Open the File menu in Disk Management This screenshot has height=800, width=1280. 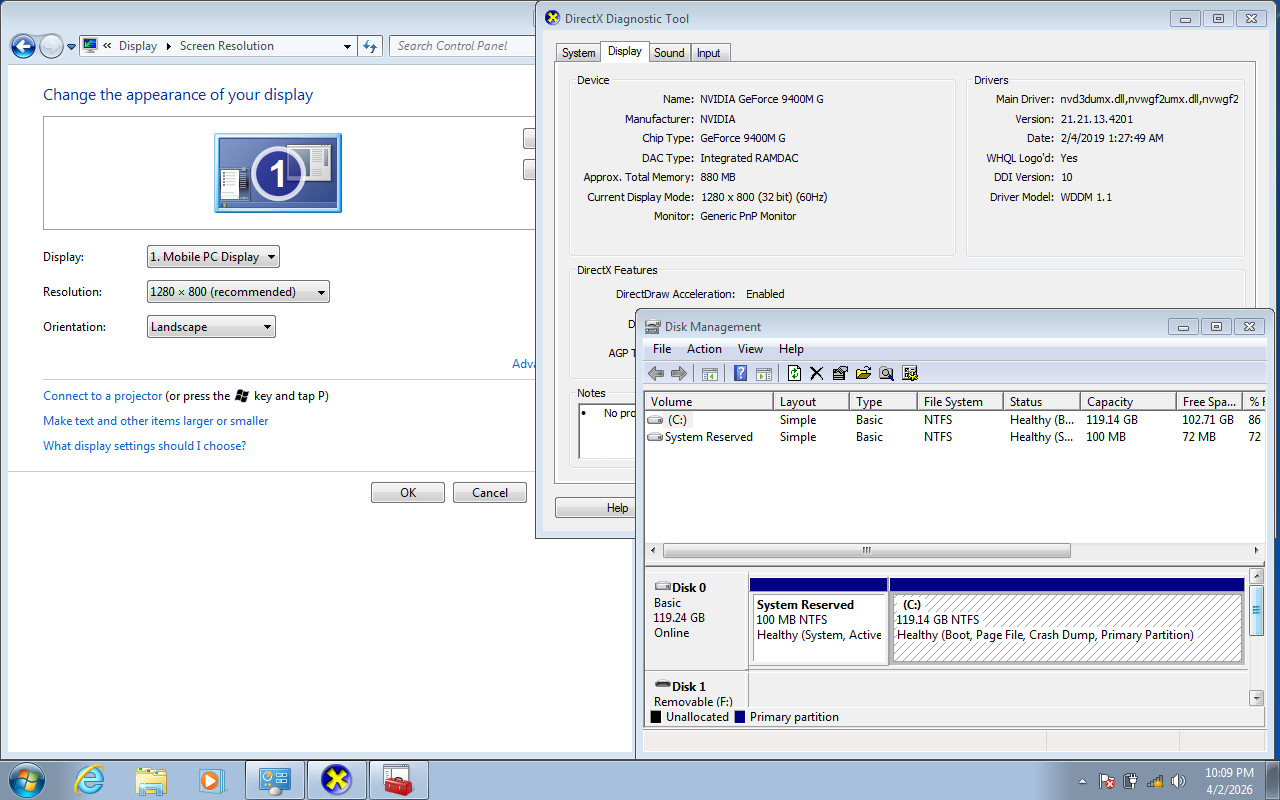click(662, 349)
